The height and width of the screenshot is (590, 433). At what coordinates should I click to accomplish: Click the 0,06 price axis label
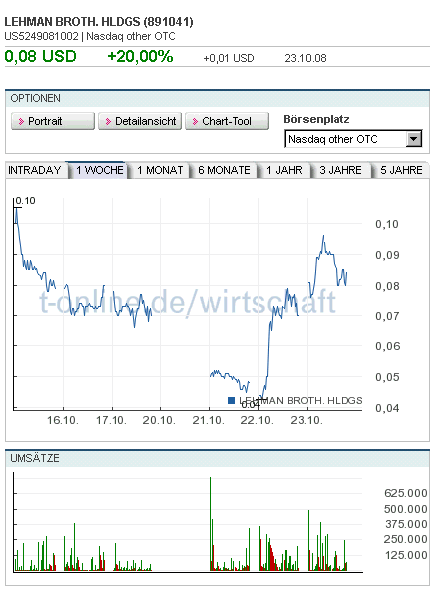[387, 346]
